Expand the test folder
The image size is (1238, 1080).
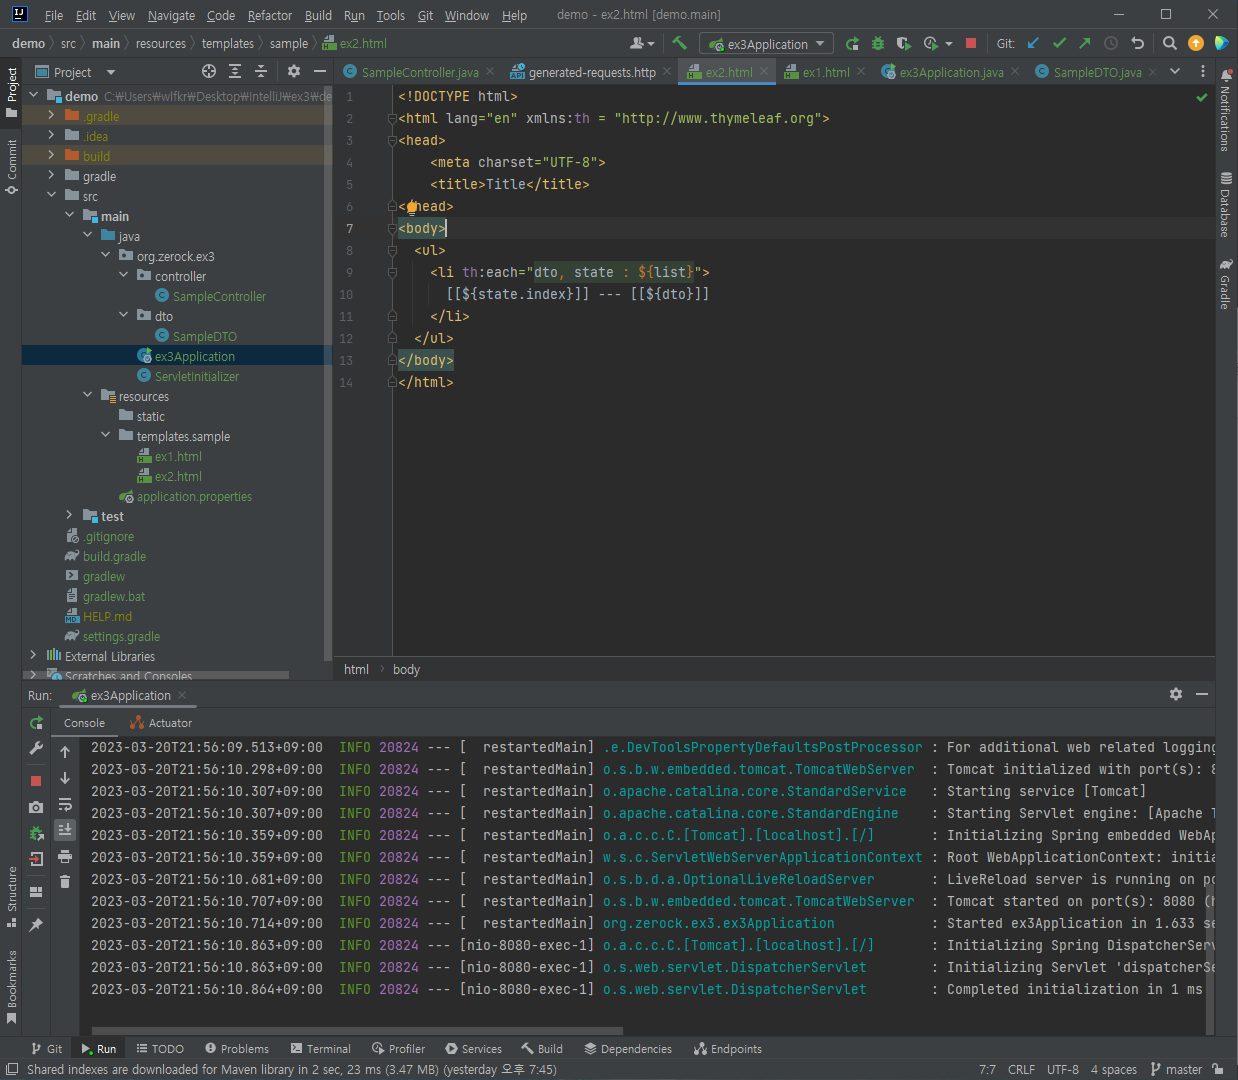click(69, 516)
